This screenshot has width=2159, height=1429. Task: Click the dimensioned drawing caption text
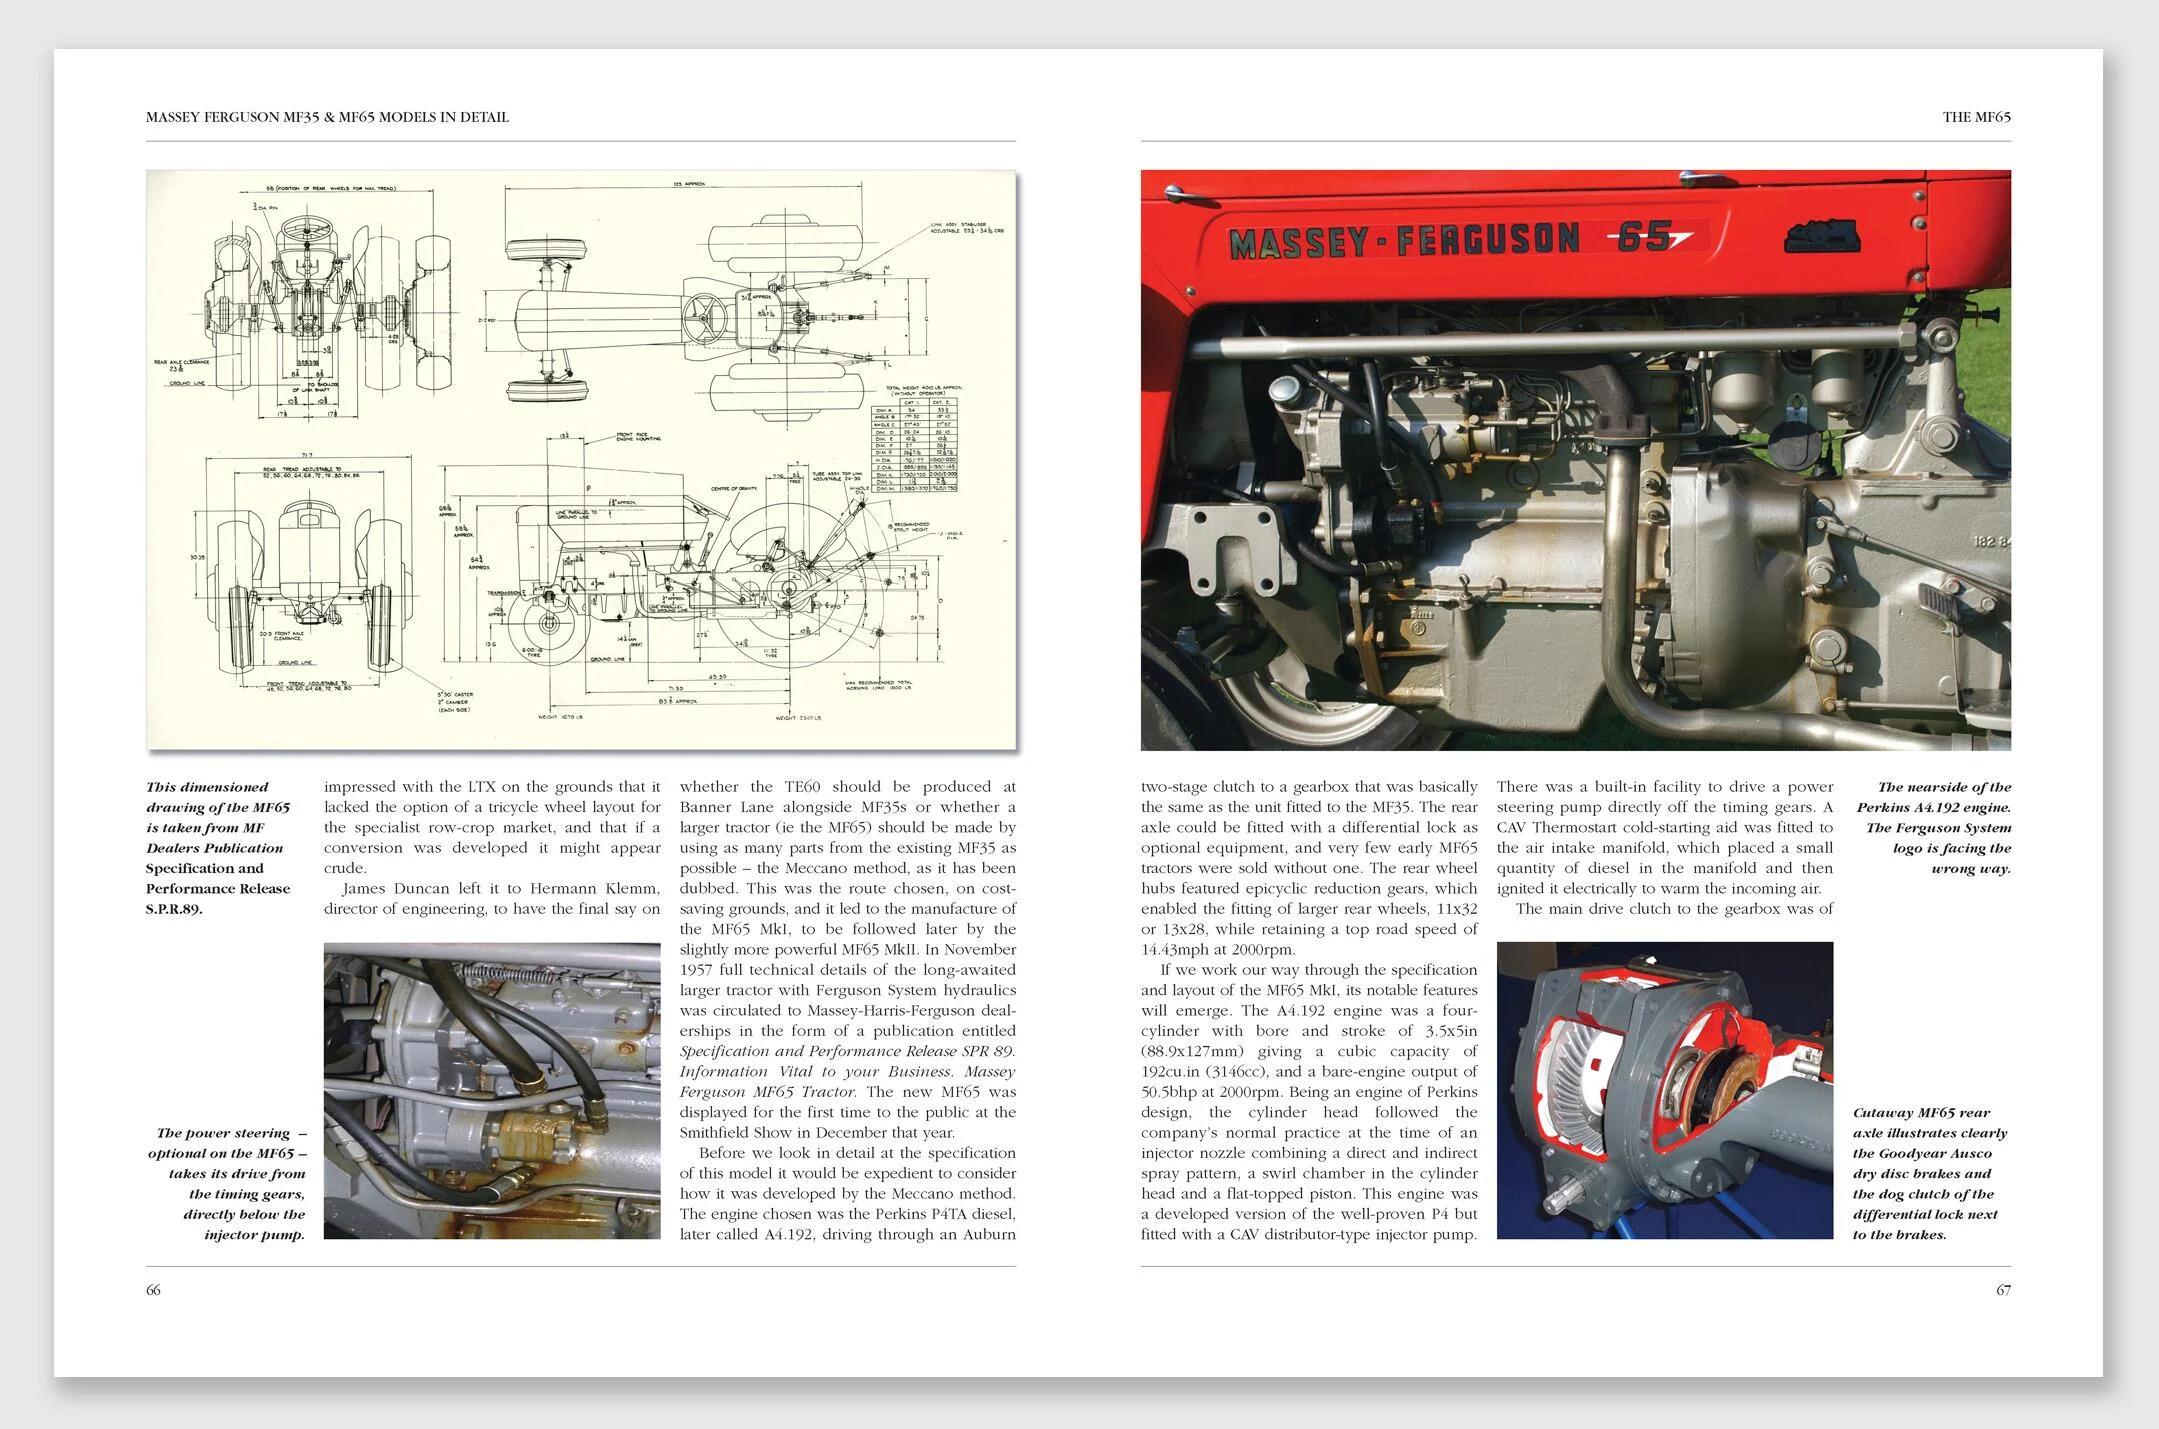[218, 847]
